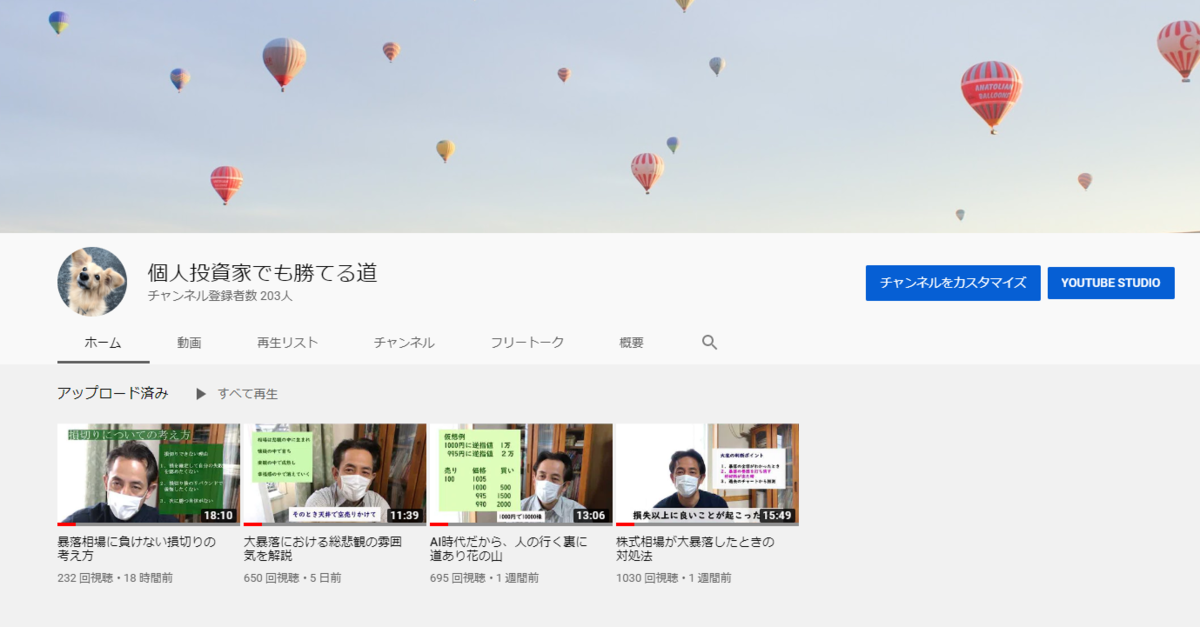The image size is (1200, 627).
Task: Open the dog channel avatar picture
Action: click(92, 282)
